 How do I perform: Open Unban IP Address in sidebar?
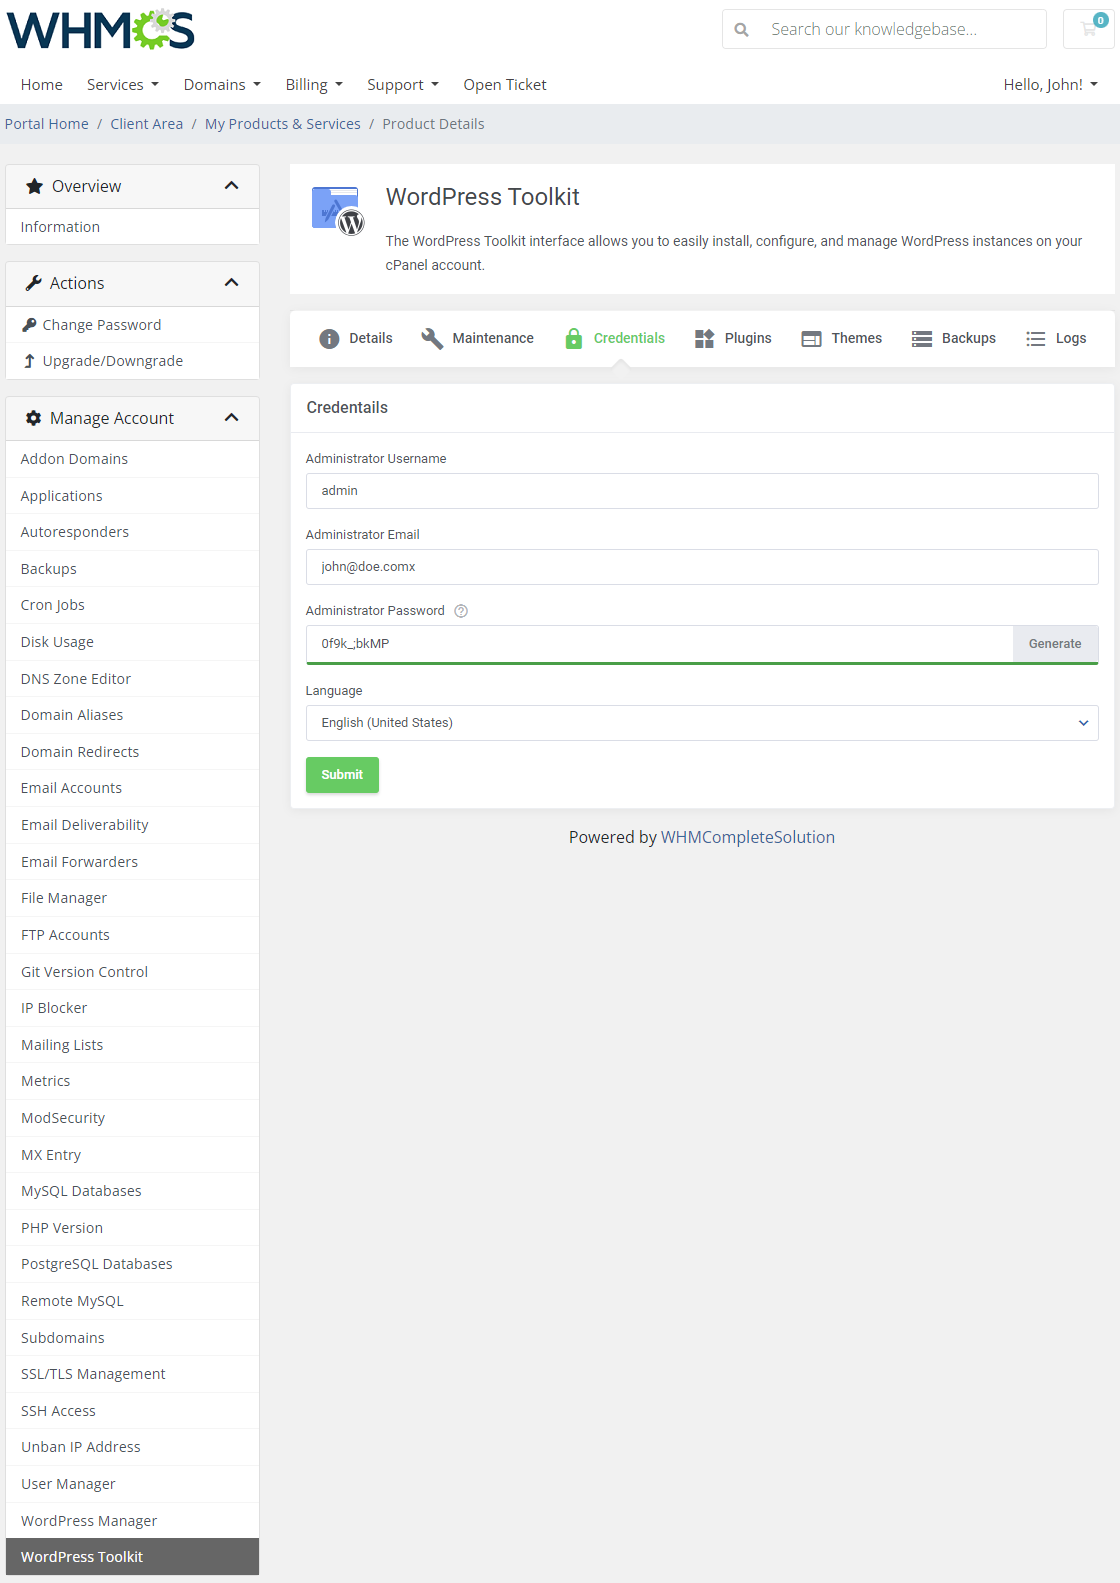tap(132, 1447)
